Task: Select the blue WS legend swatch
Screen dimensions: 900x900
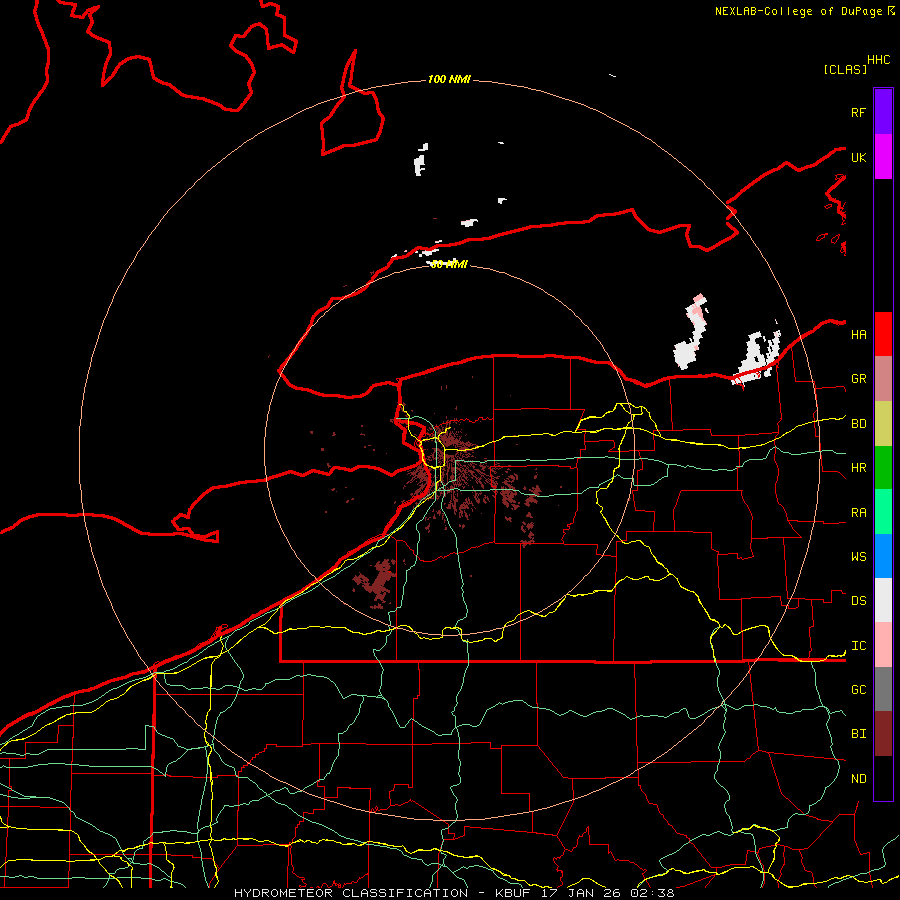Action: 883,556
